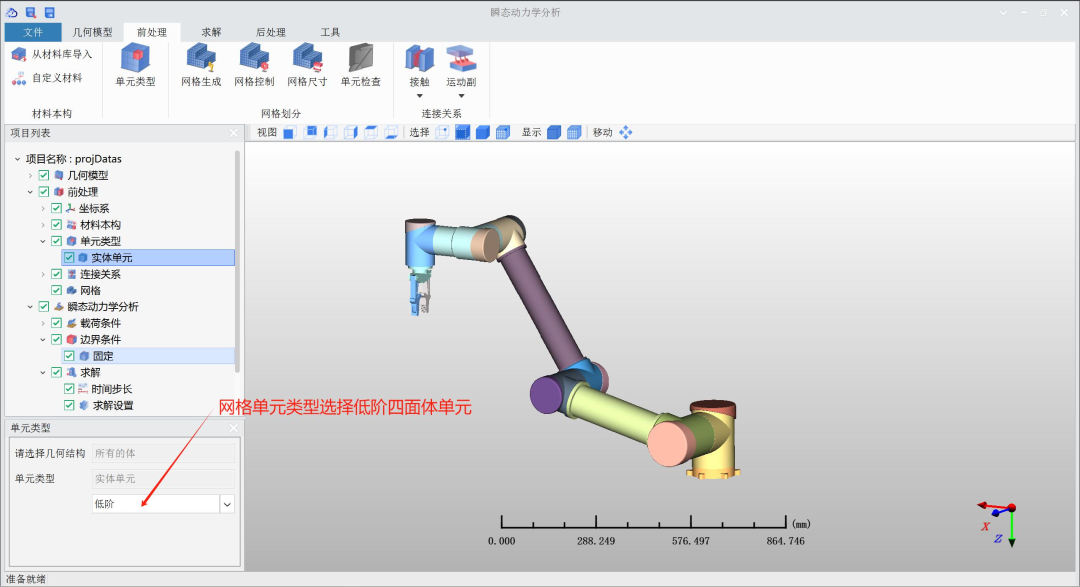Open 网格尺寸 mesh size tool
The height and width of the screenshot is (587, 1080).
coord(307,65)
